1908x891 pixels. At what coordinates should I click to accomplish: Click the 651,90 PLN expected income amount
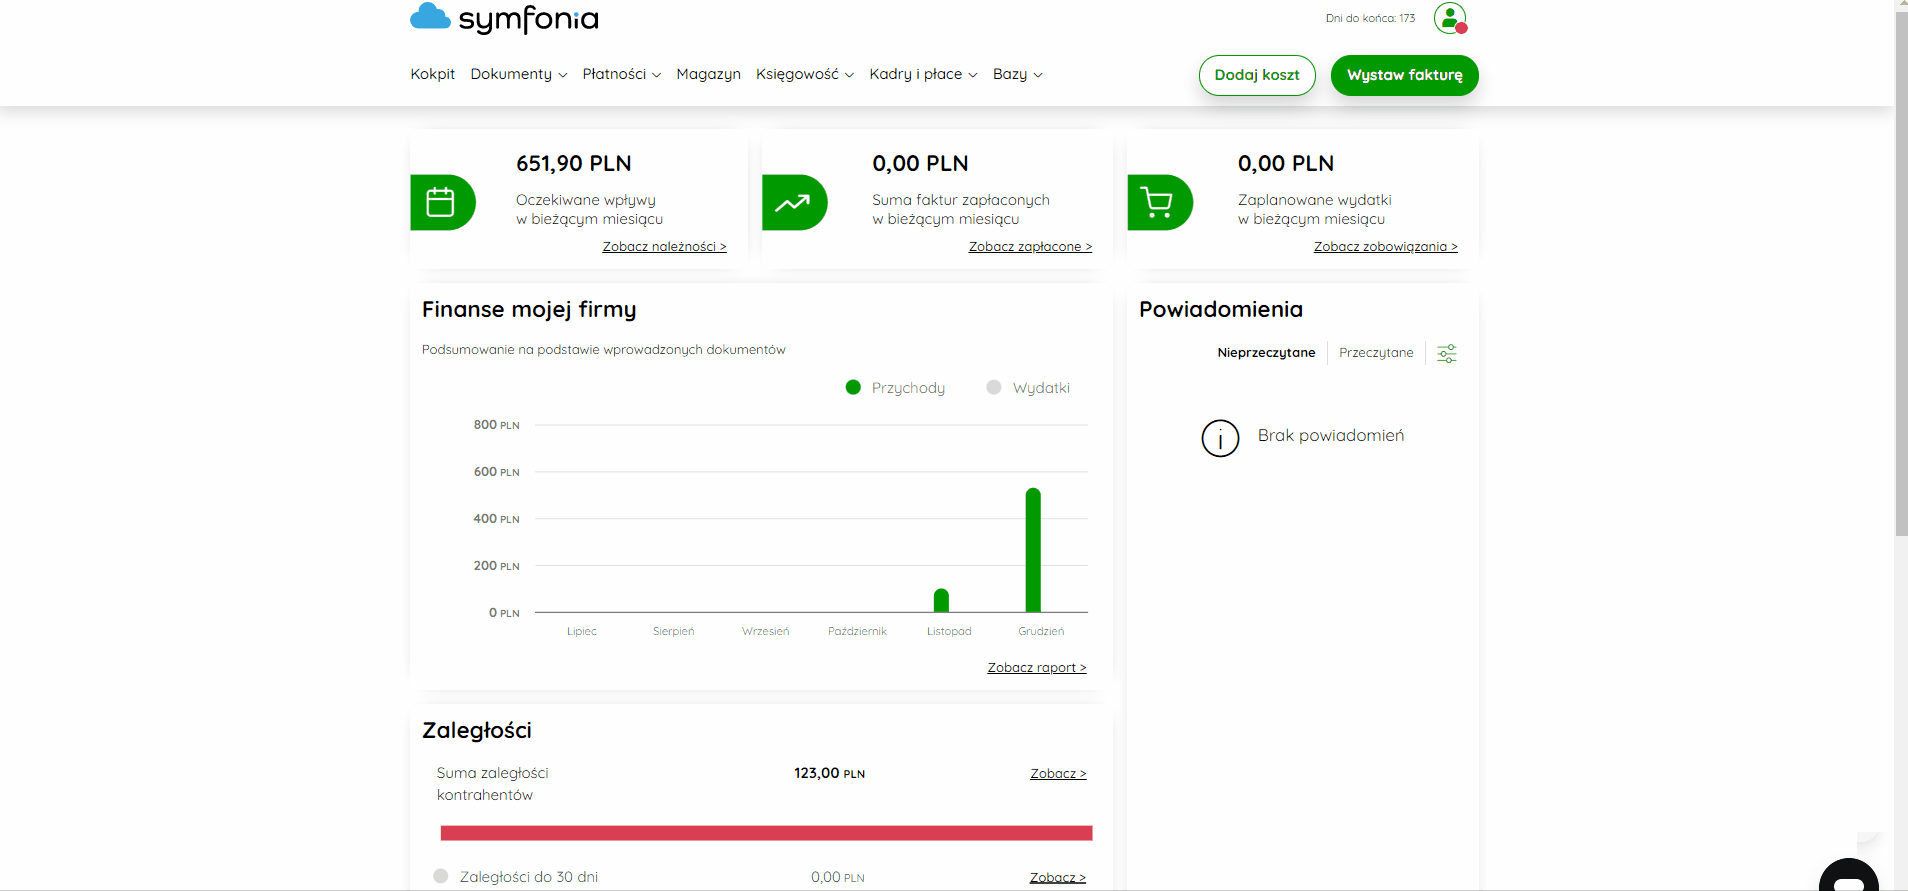574,164
